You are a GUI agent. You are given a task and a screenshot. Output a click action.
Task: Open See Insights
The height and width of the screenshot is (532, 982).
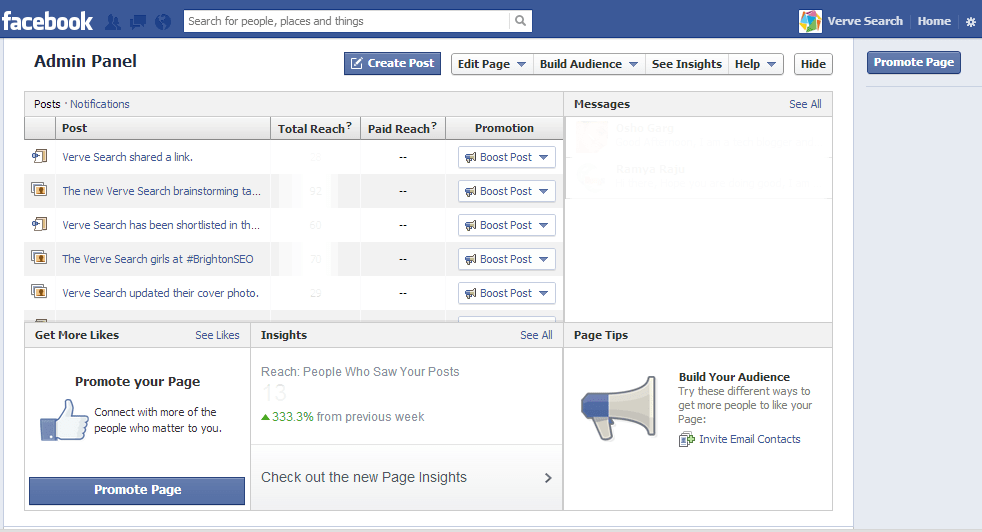click(x=686, y=64)
